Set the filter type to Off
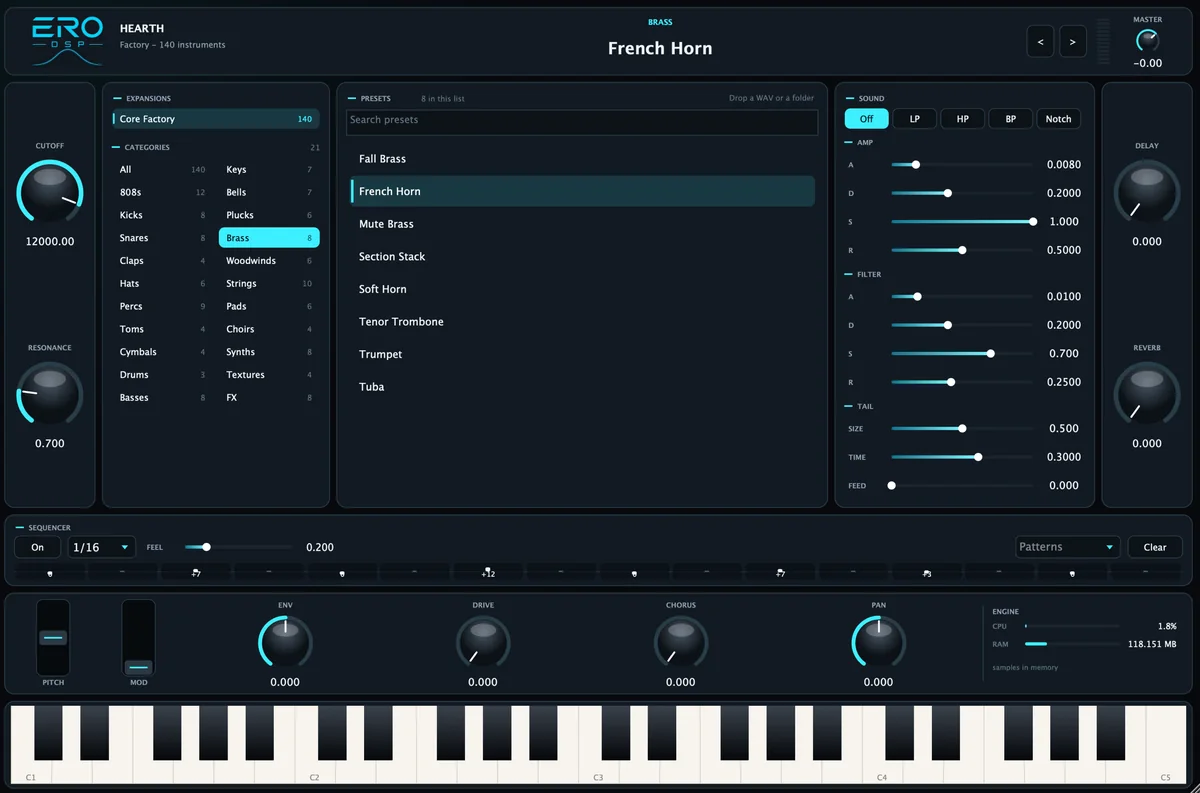The height and width of the screenshot is (793, 1200). 866,119
